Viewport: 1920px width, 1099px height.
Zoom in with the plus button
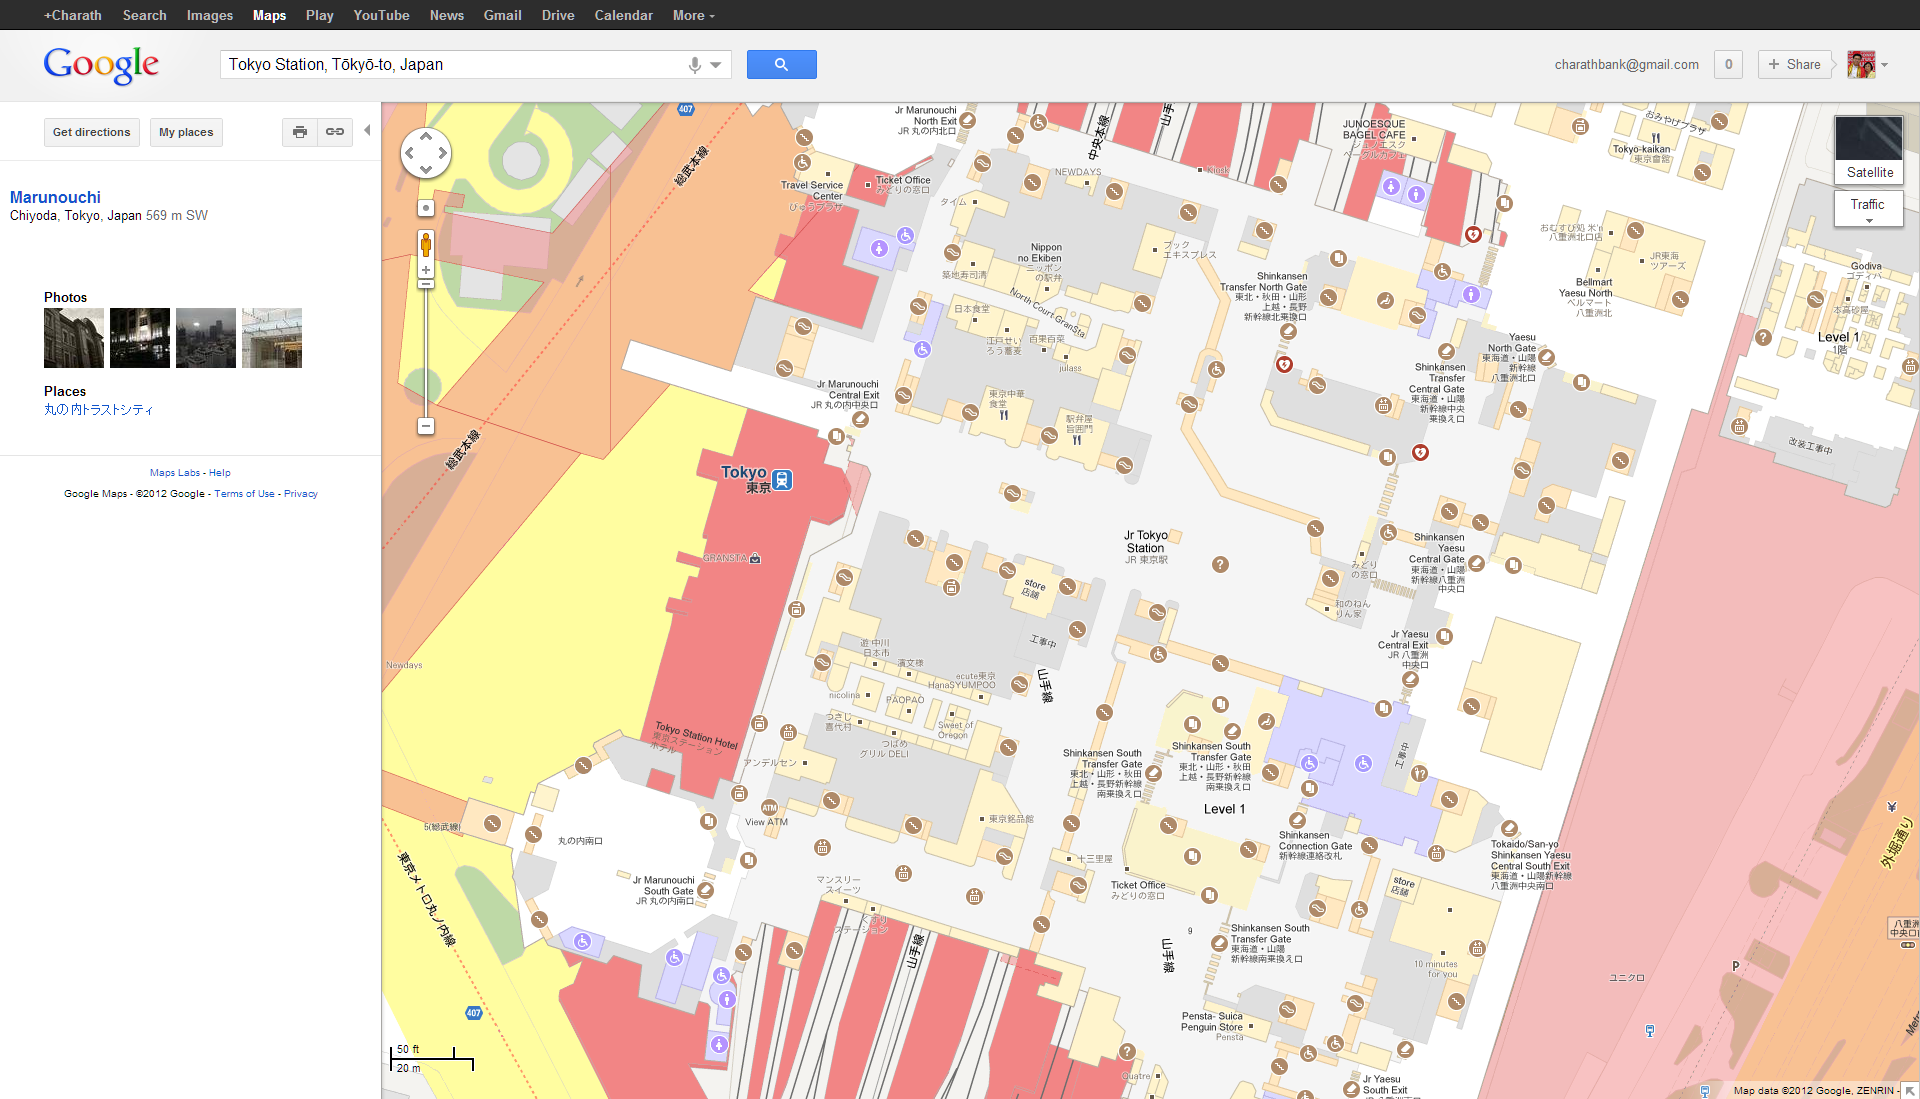point(426,270)
